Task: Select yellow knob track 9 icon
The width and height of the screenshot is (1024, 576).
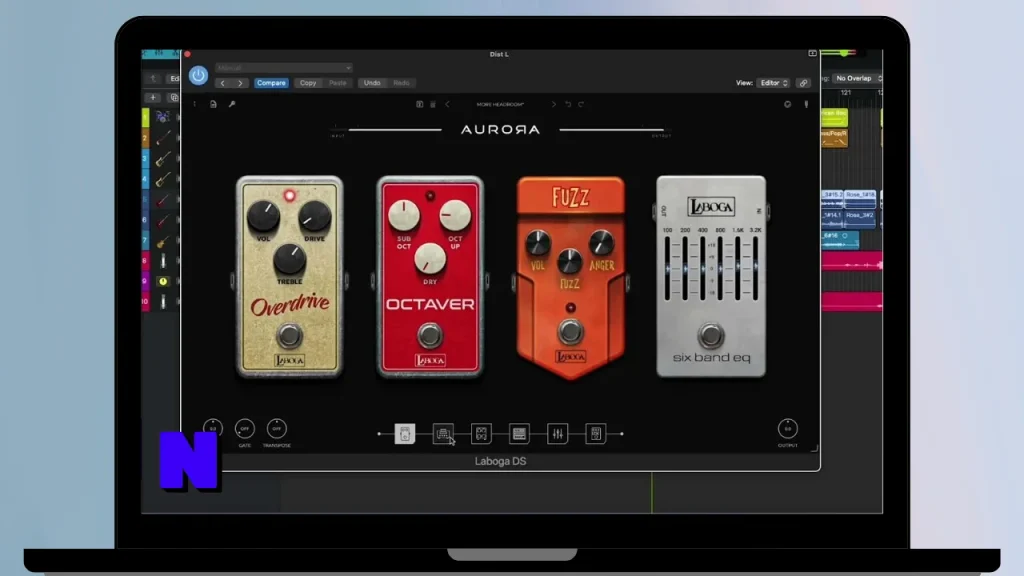Action: click(163, 281)
